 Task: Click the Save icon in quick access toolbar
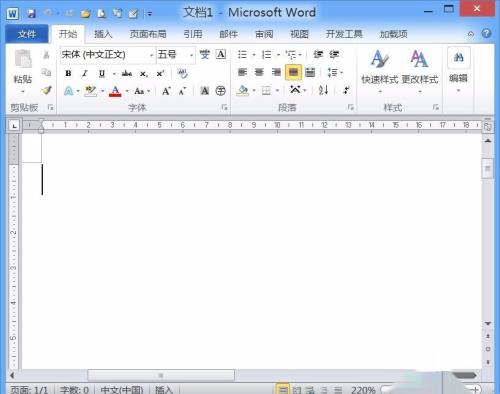click(x=31, y=14)
